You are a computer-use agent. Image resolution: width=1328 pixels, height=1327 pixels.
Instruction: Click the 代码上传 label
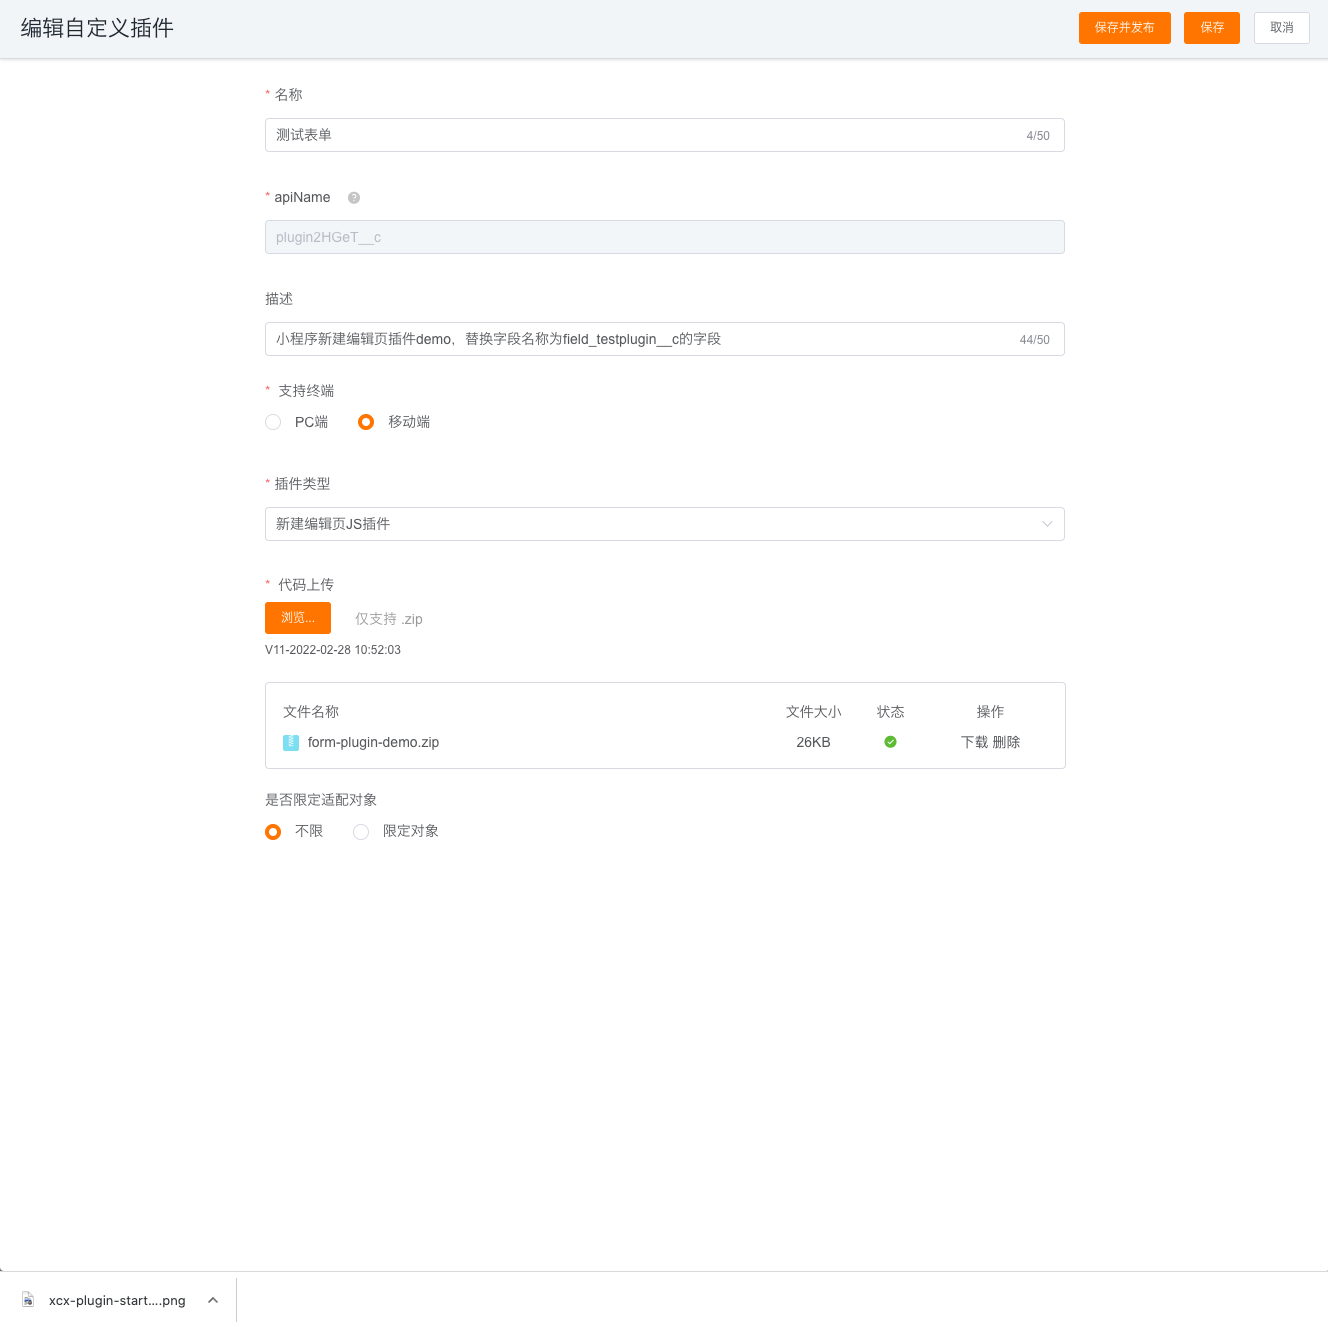pos(306,585)
